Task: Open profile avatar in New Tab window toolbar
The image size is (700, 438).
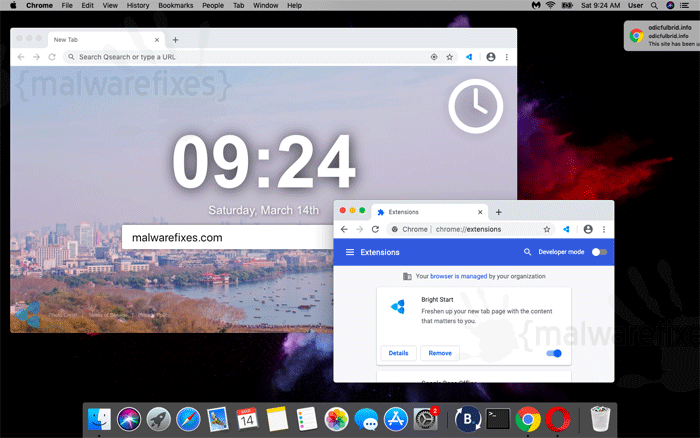Action: (x=491, y=57)
